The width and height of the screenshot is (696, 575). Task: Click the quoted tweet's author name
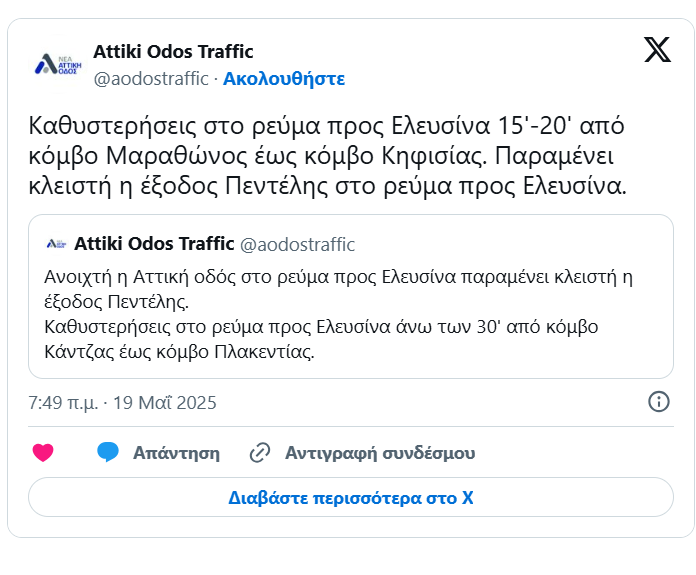(x=154, y=244)
